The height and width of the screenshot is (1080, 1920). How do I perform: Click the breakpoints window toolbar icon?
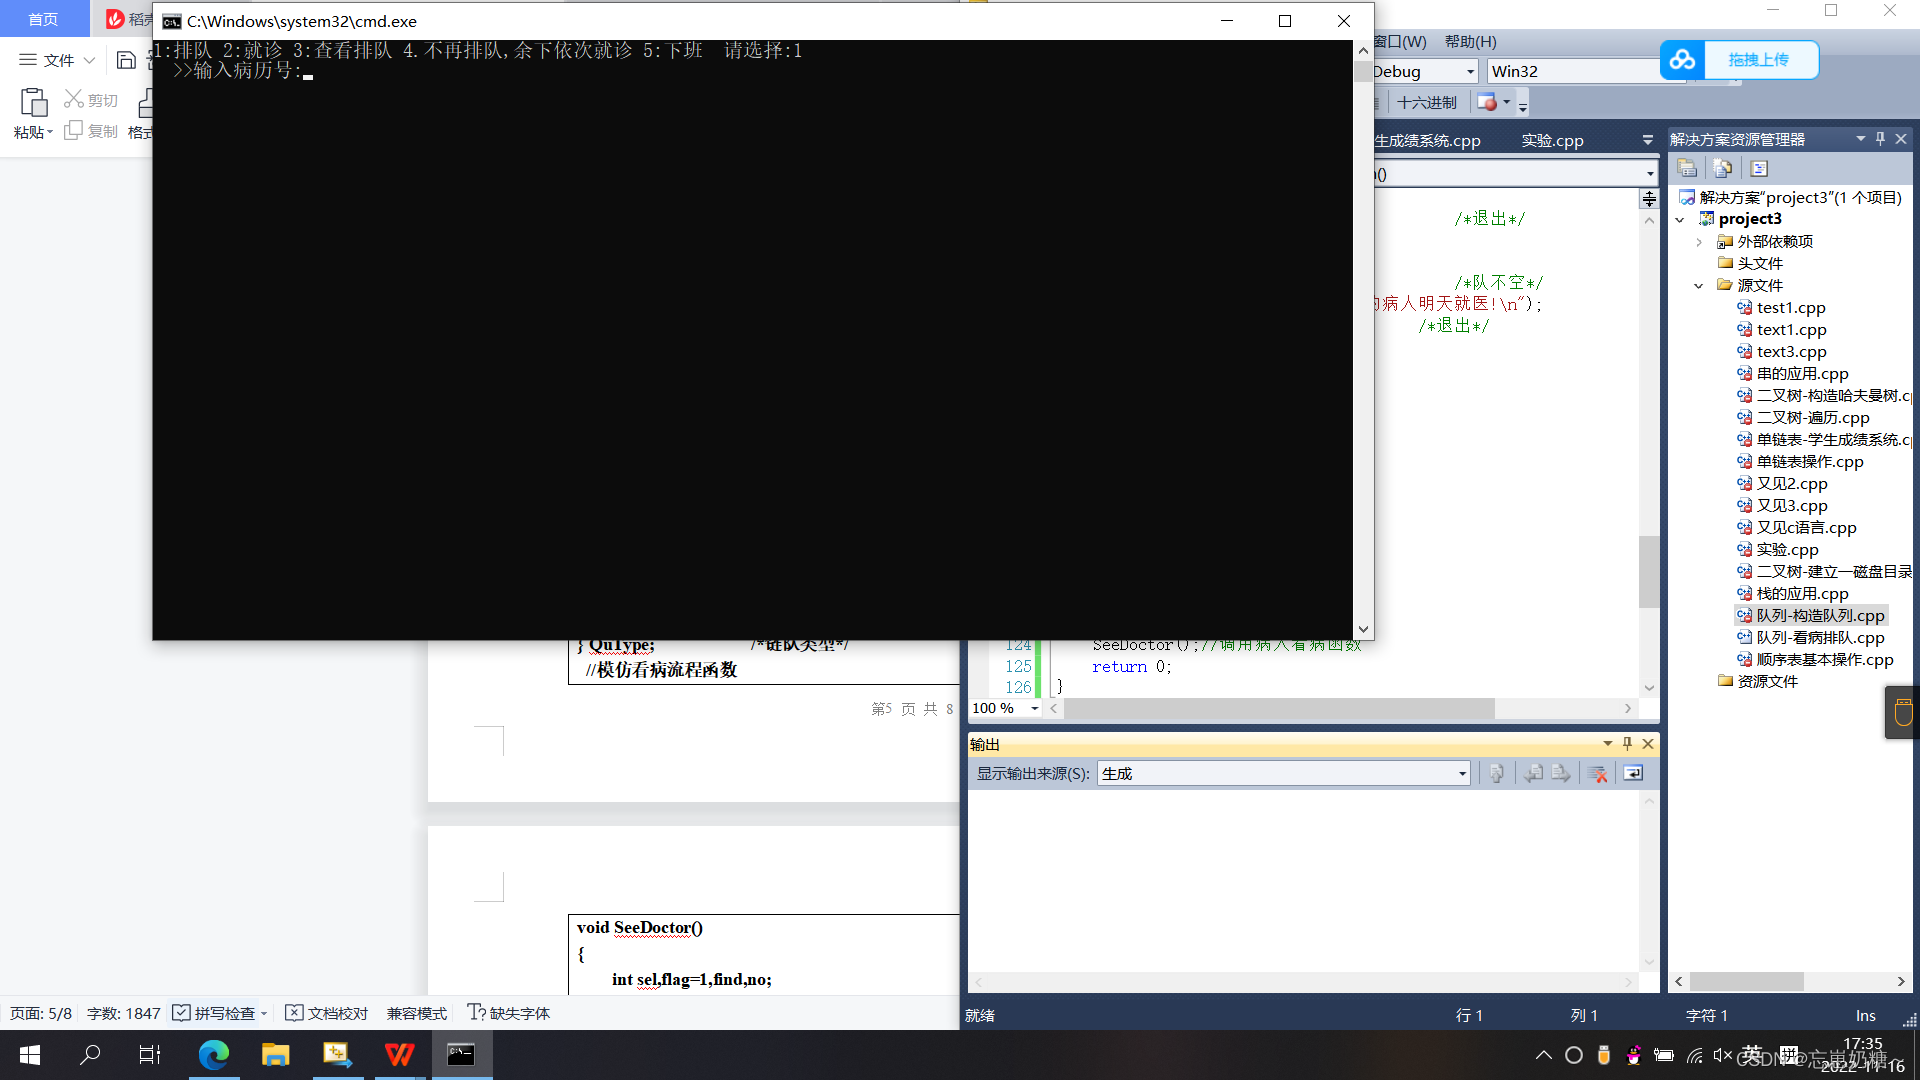tap(1487, 102)
